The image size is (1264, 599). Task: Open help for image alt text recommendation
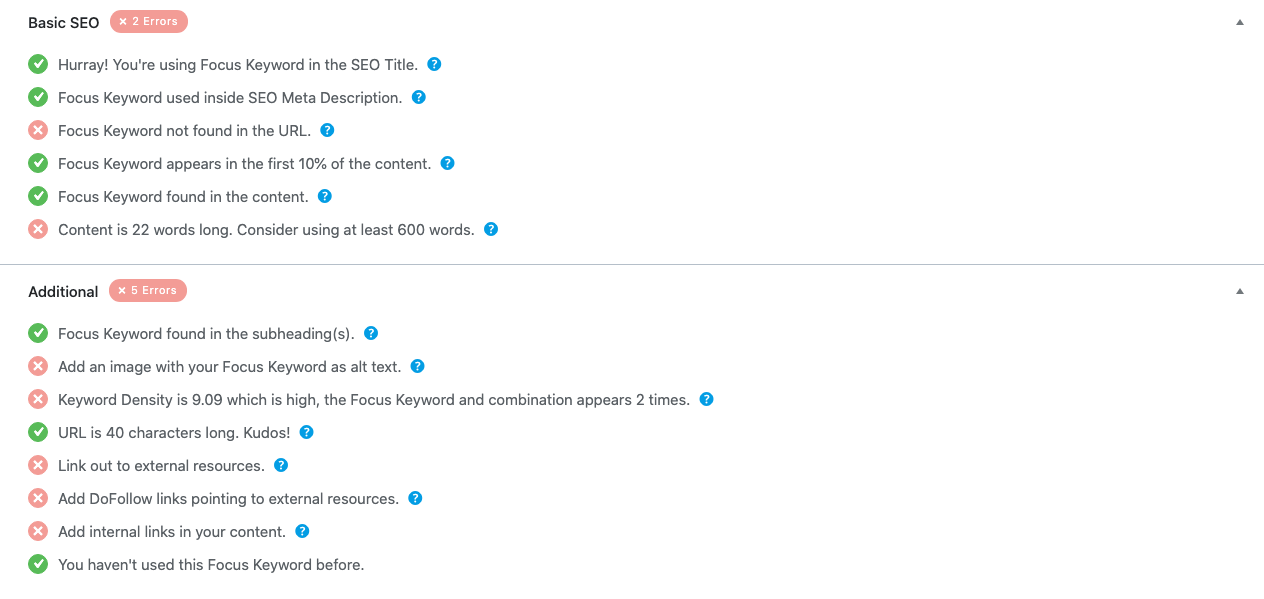pos(418,366)
